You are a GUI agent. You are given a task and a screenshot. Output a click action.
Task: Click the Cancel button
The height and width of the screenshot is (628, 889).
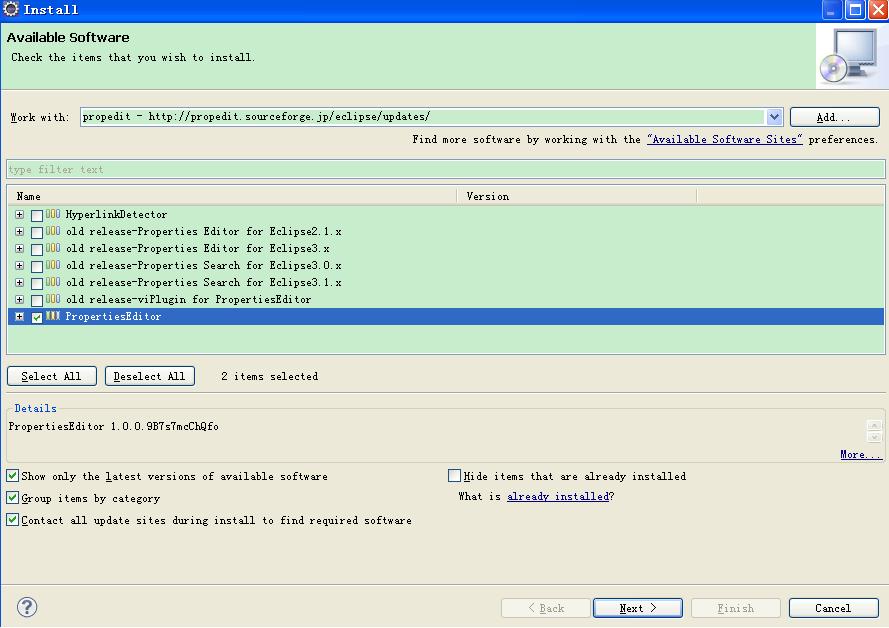tap(833, 608)
